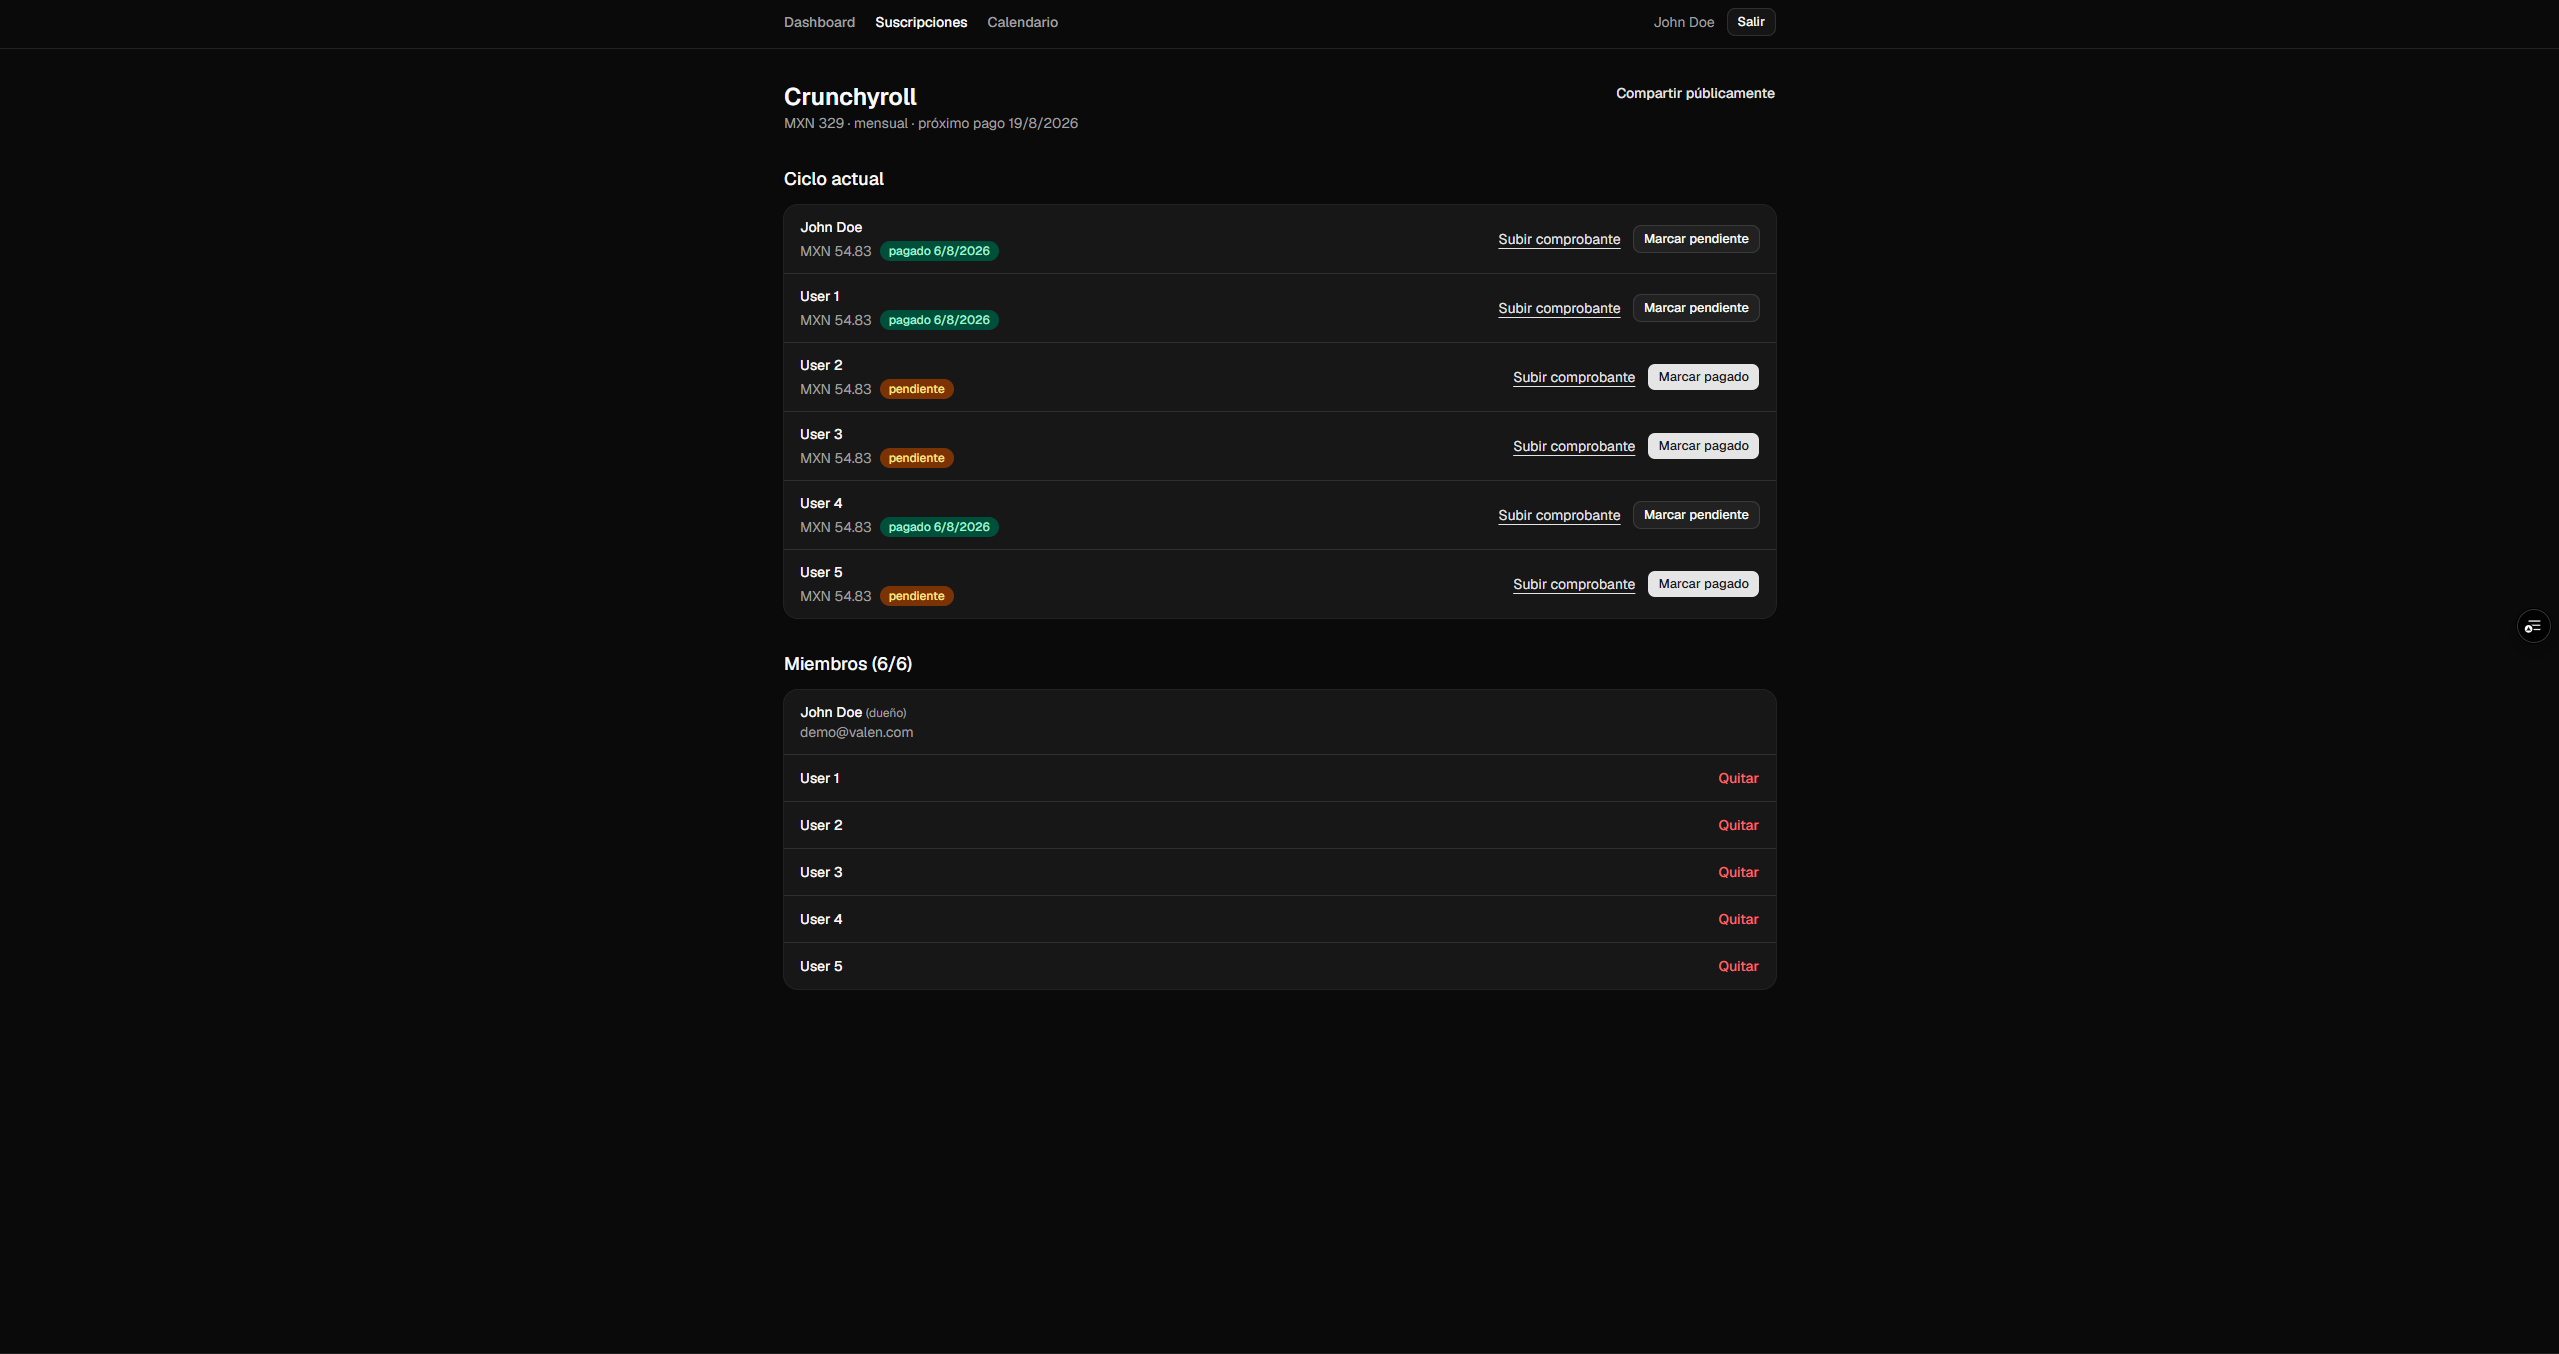This screenshot has height=1354, width=2559.
Task: Click 'demo@valen.com' email in members list
Action: click(x=856, y=732)
